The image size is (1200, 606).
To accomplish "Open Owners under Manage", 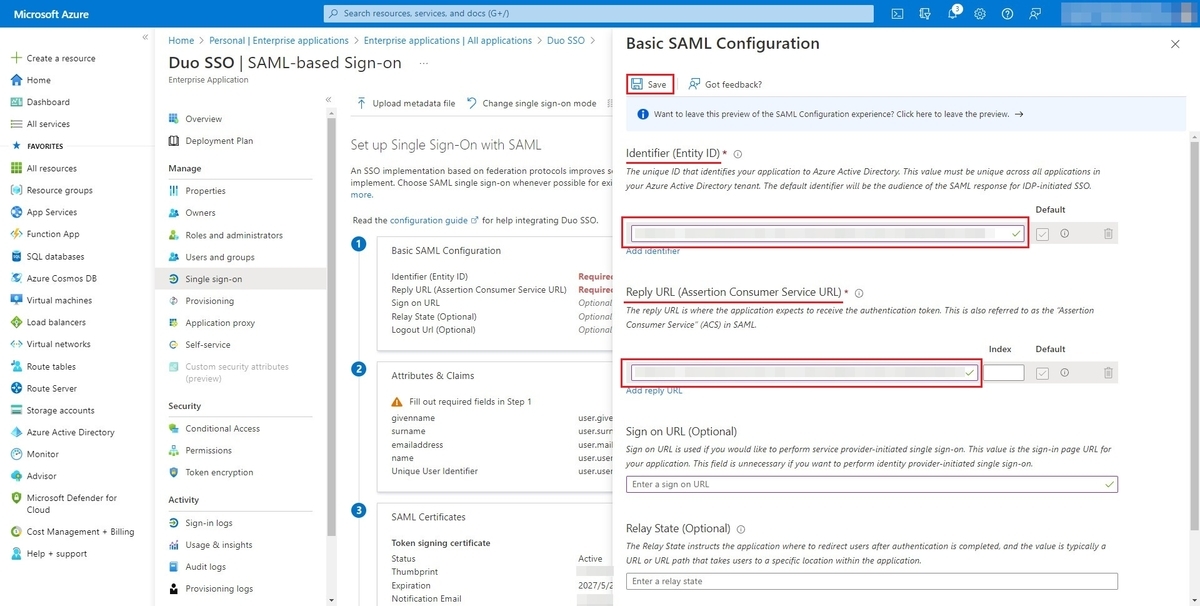I will (200, 213).
